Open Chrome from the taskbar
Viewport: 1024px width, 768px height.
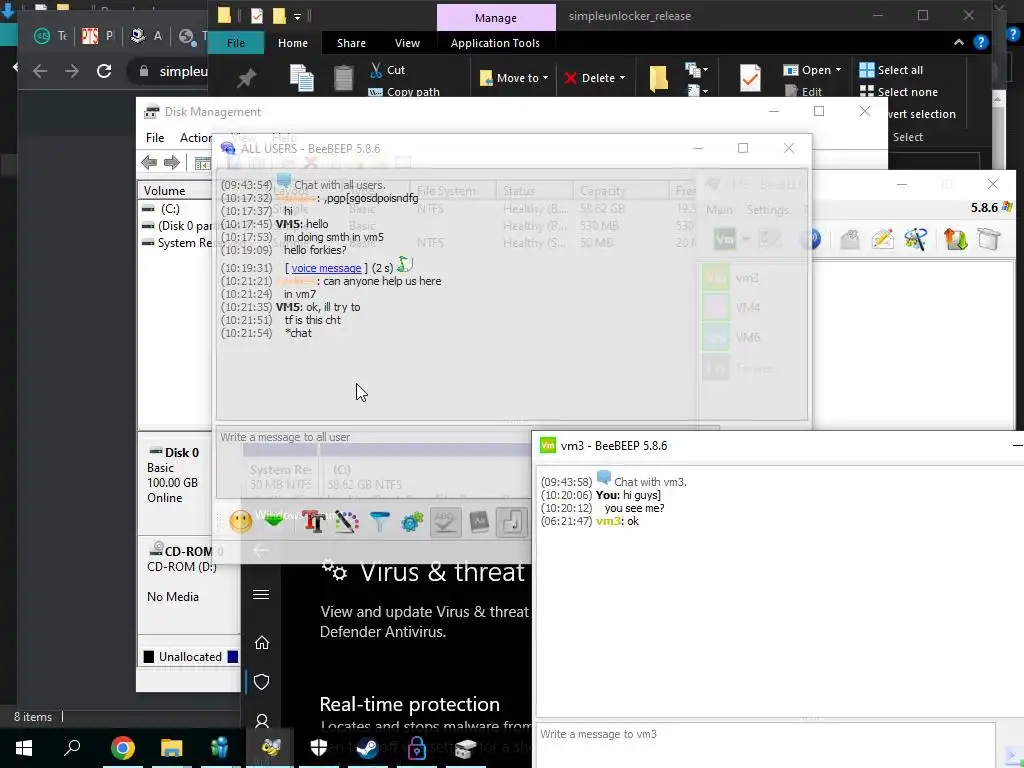tap(122, 748)
